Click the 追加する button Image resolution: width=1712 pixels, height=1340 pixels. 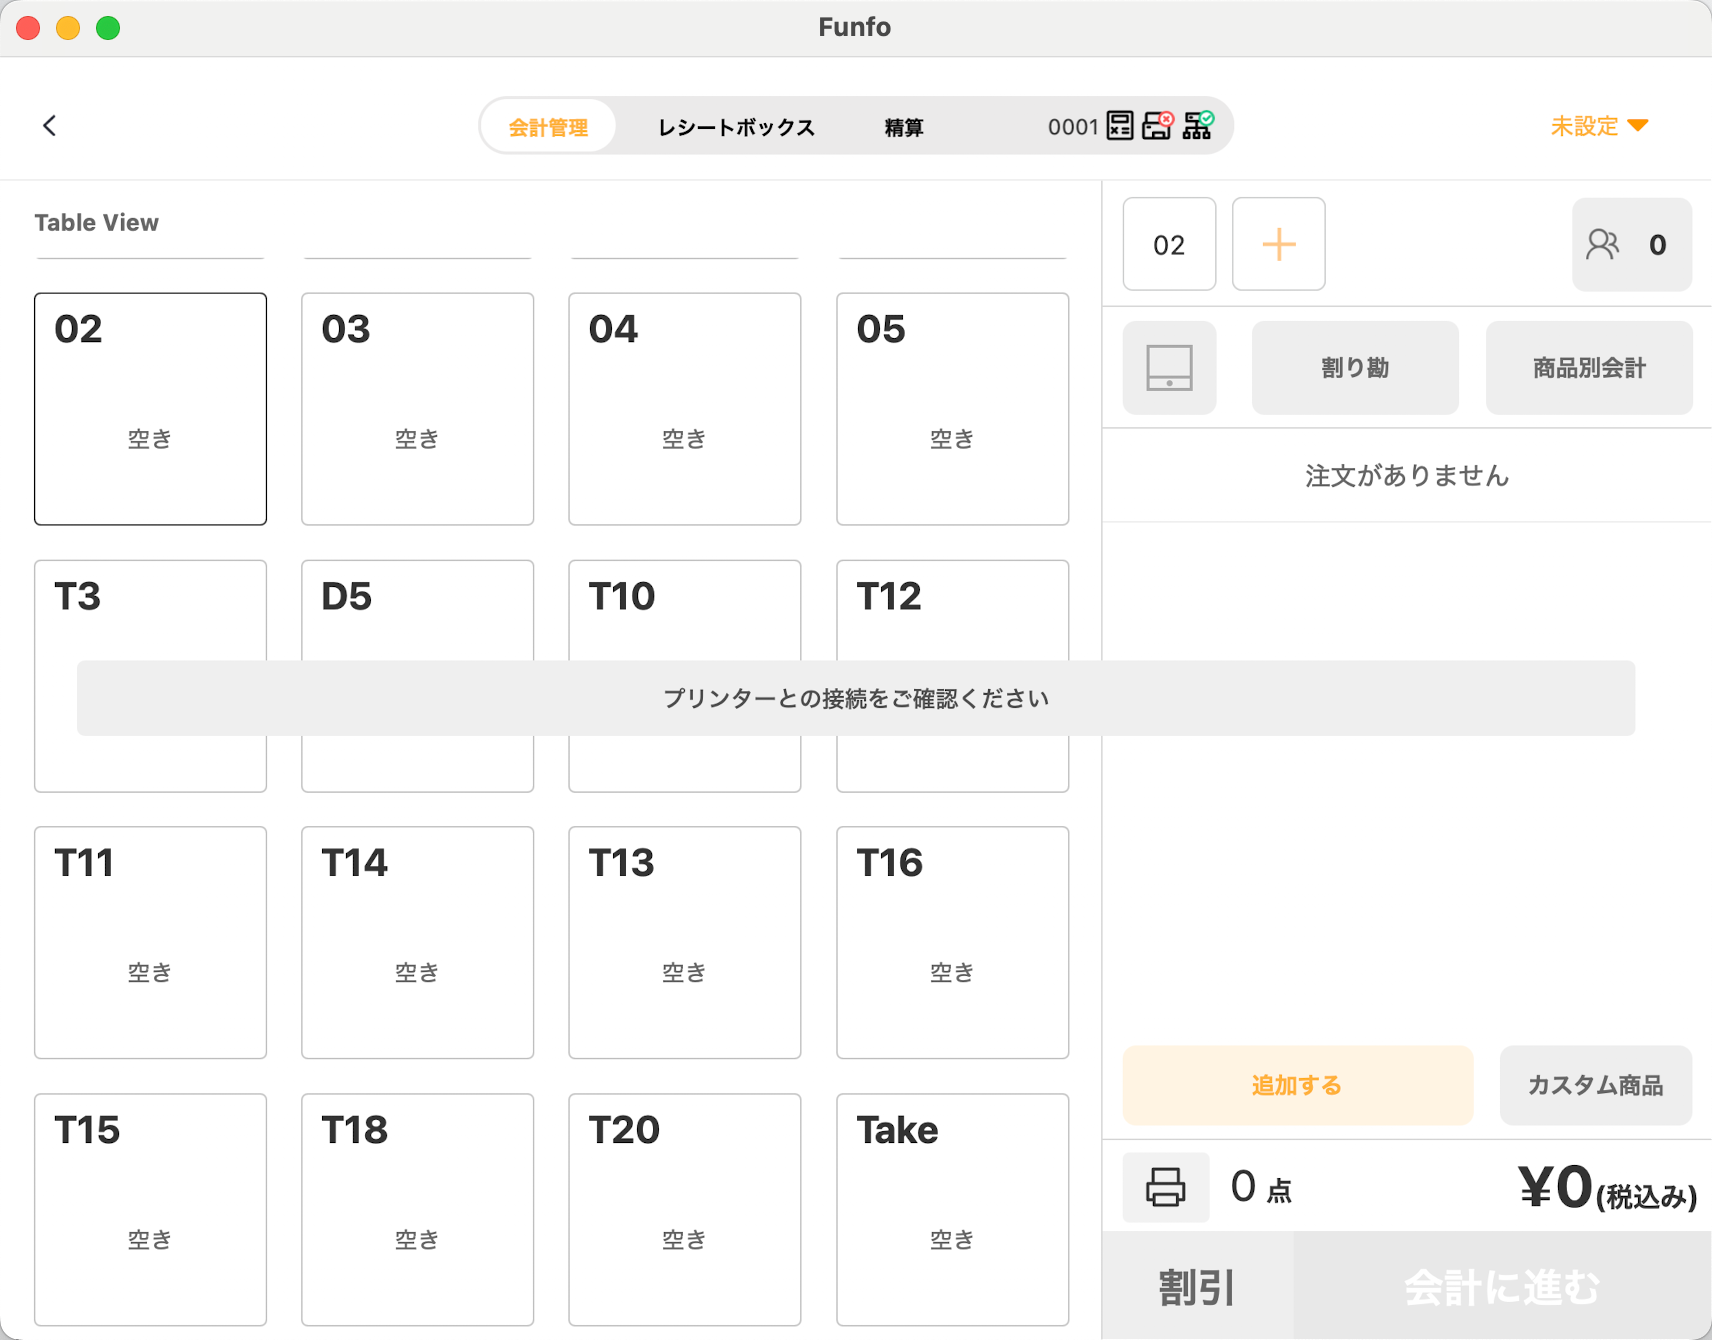click(x=1297, y=1085)
